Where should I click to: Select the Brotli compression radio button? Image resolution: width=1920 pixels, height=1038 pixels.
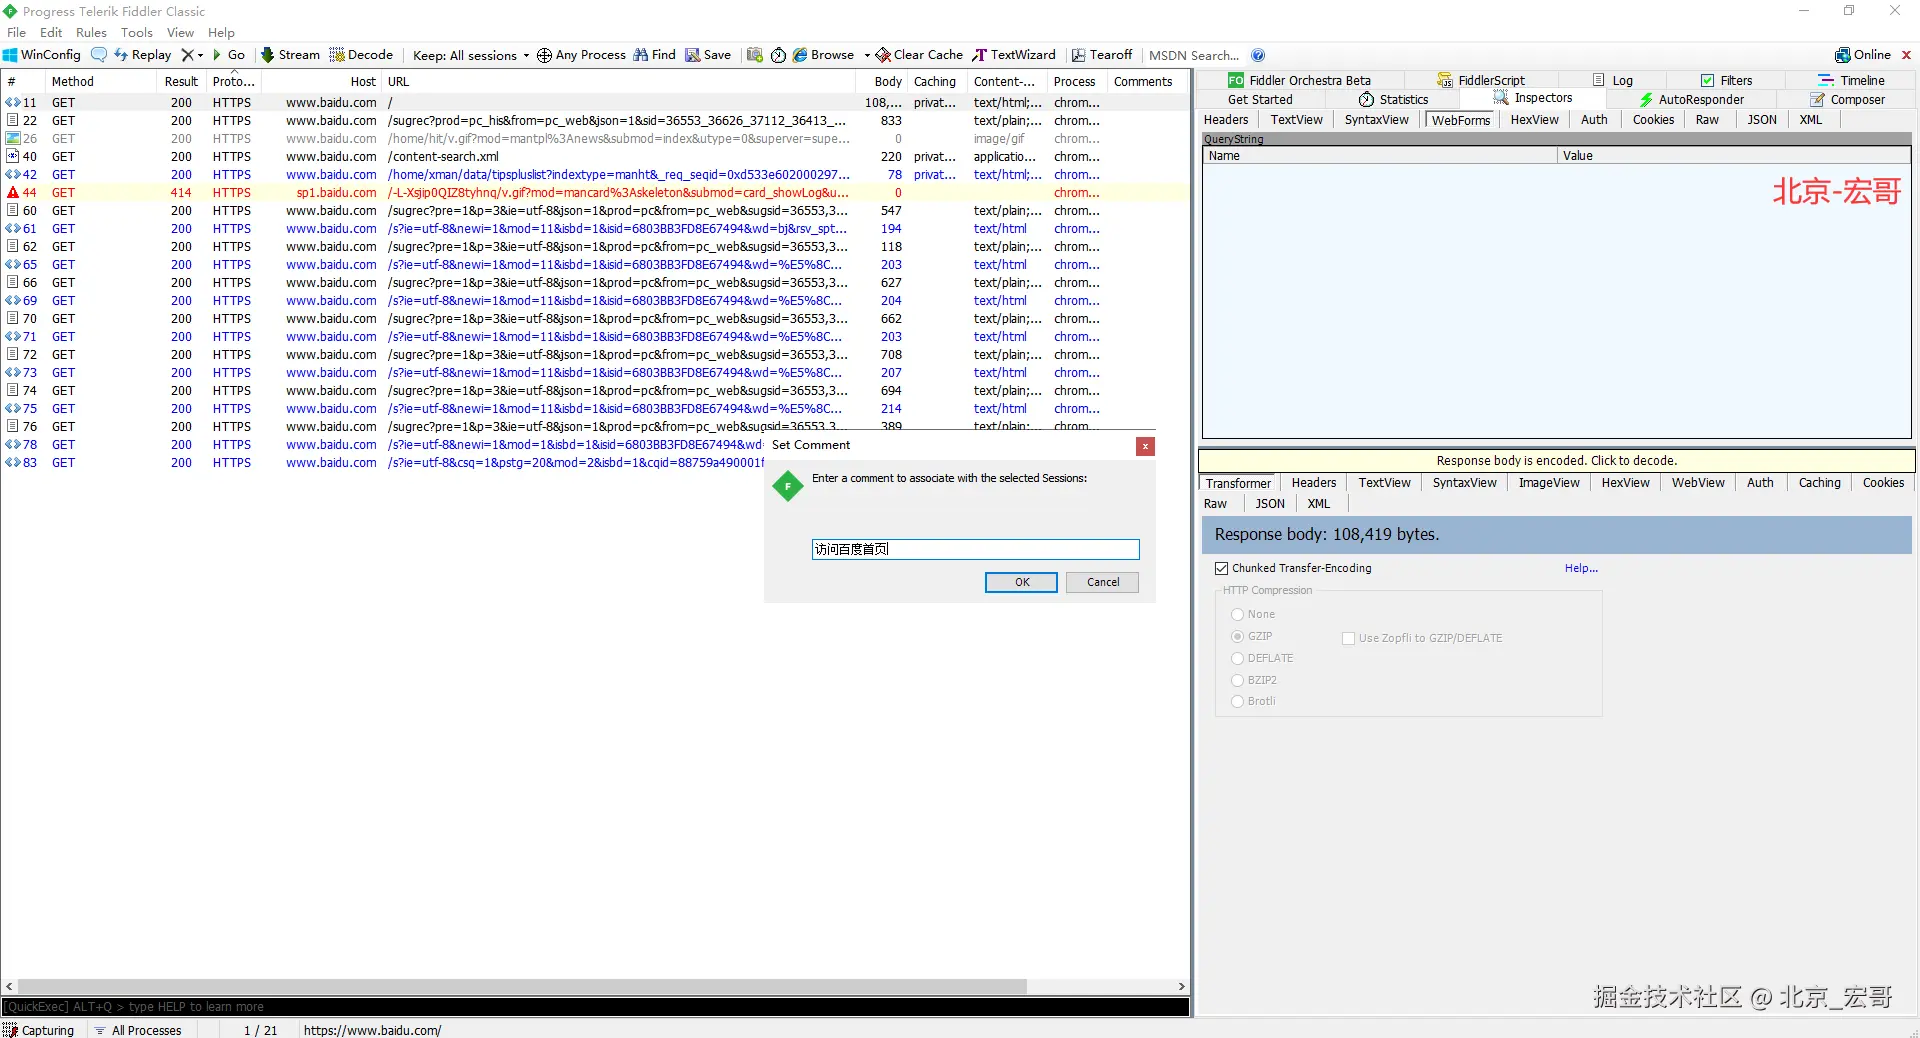tap(1237, 702)
